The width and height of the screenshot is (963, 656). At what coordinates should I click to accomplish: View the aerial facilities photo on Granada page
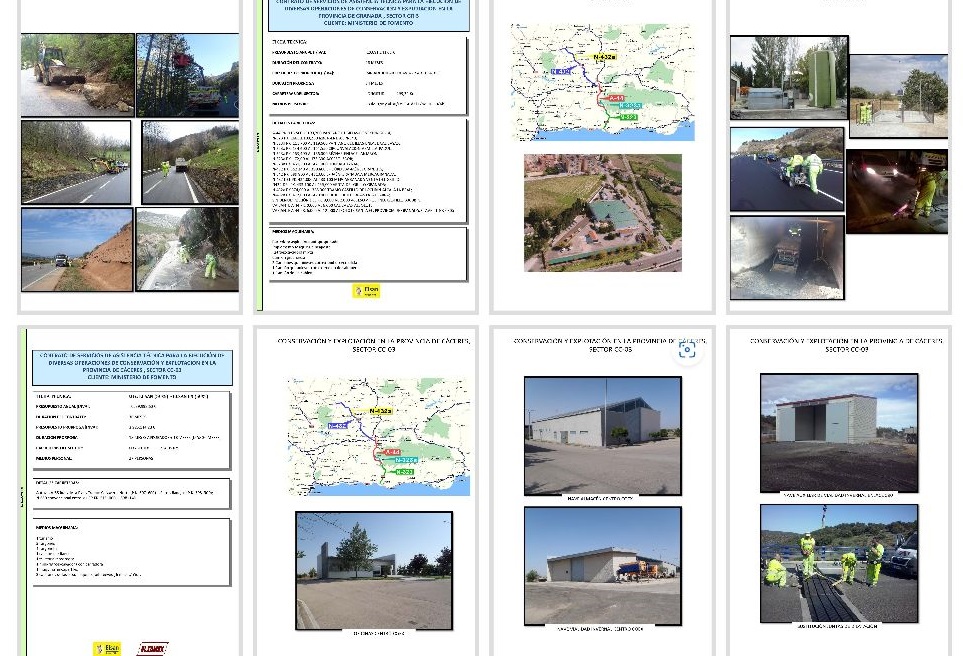pos(604,211)
